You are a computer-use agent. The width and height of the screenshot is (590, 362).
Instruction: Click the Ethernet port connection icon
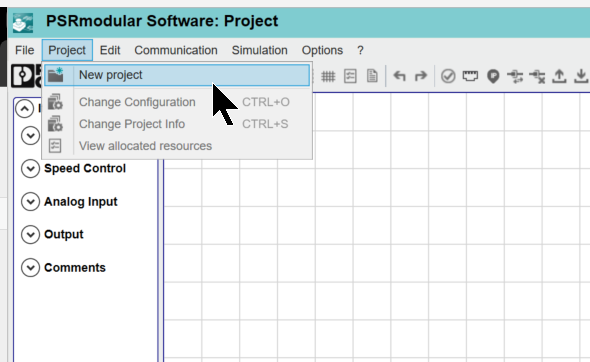coord(470,76)
